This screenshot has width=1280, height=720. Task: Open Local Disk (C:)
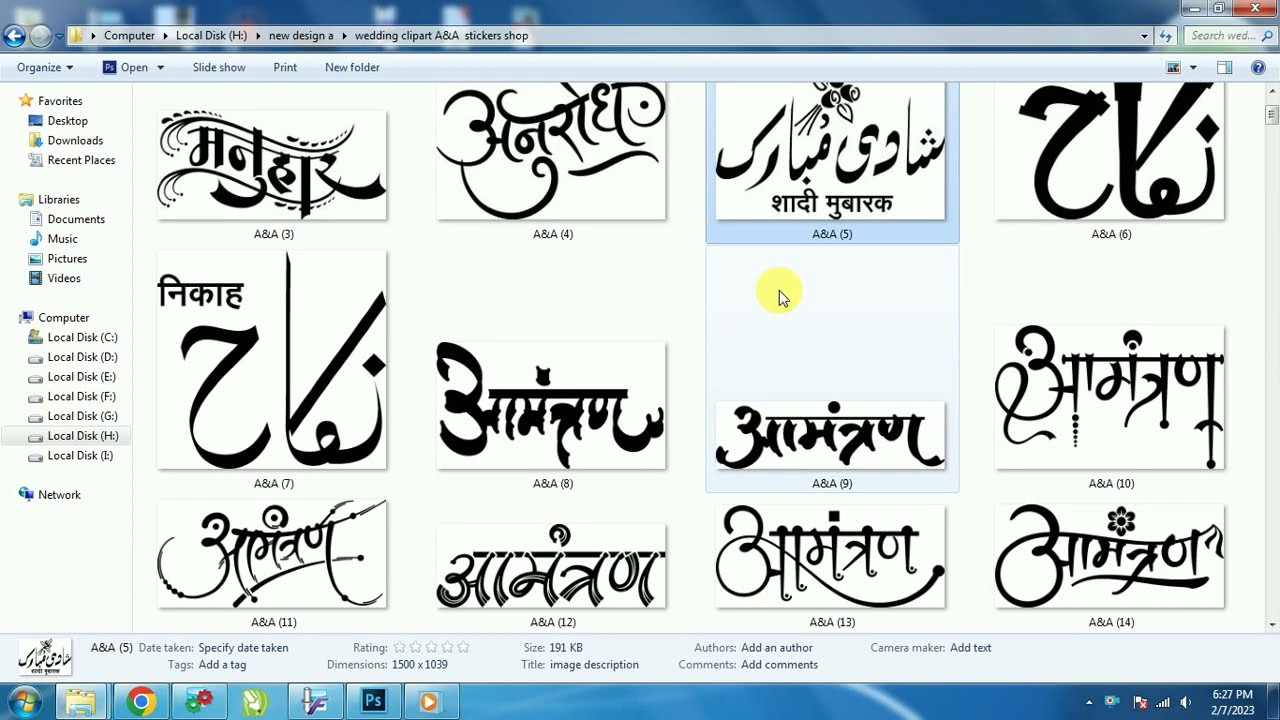[82, 337]
